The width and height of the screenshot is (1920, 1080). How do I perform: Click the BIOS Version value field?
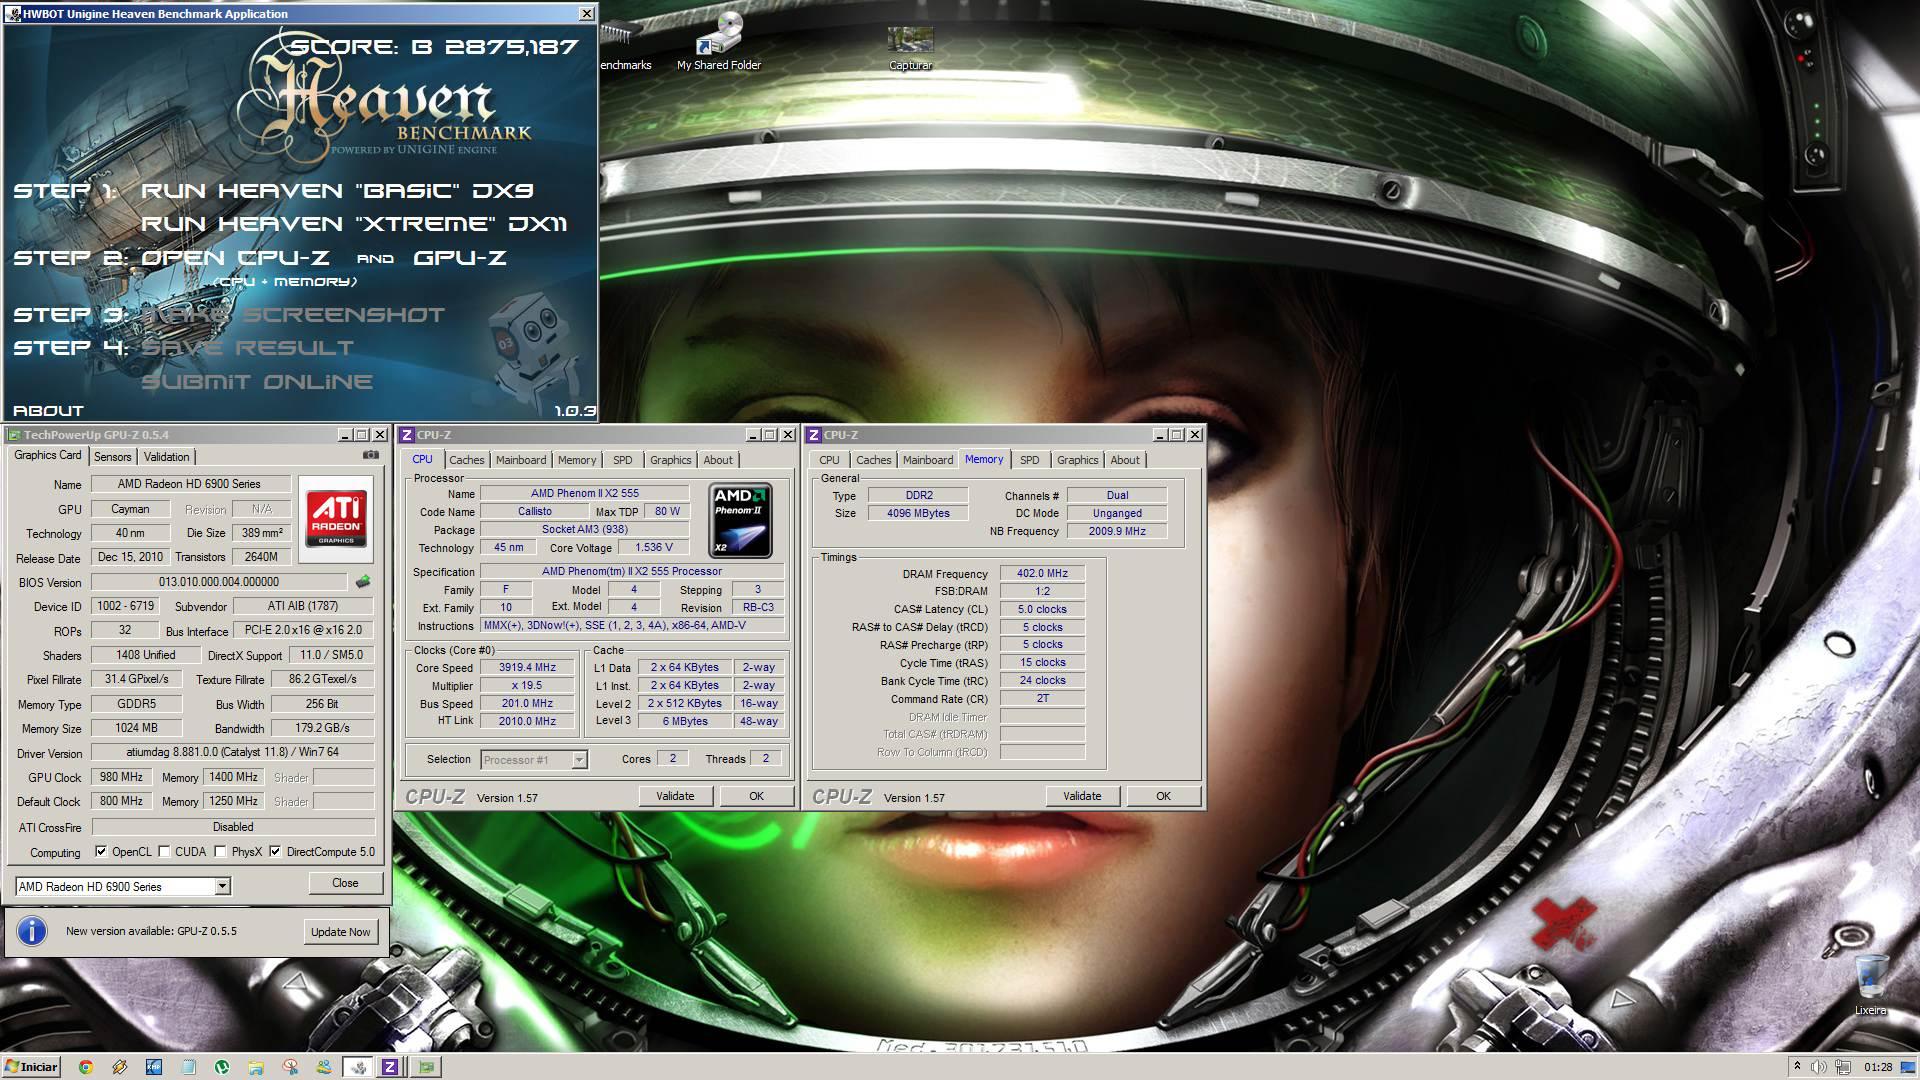click(219, 582)
